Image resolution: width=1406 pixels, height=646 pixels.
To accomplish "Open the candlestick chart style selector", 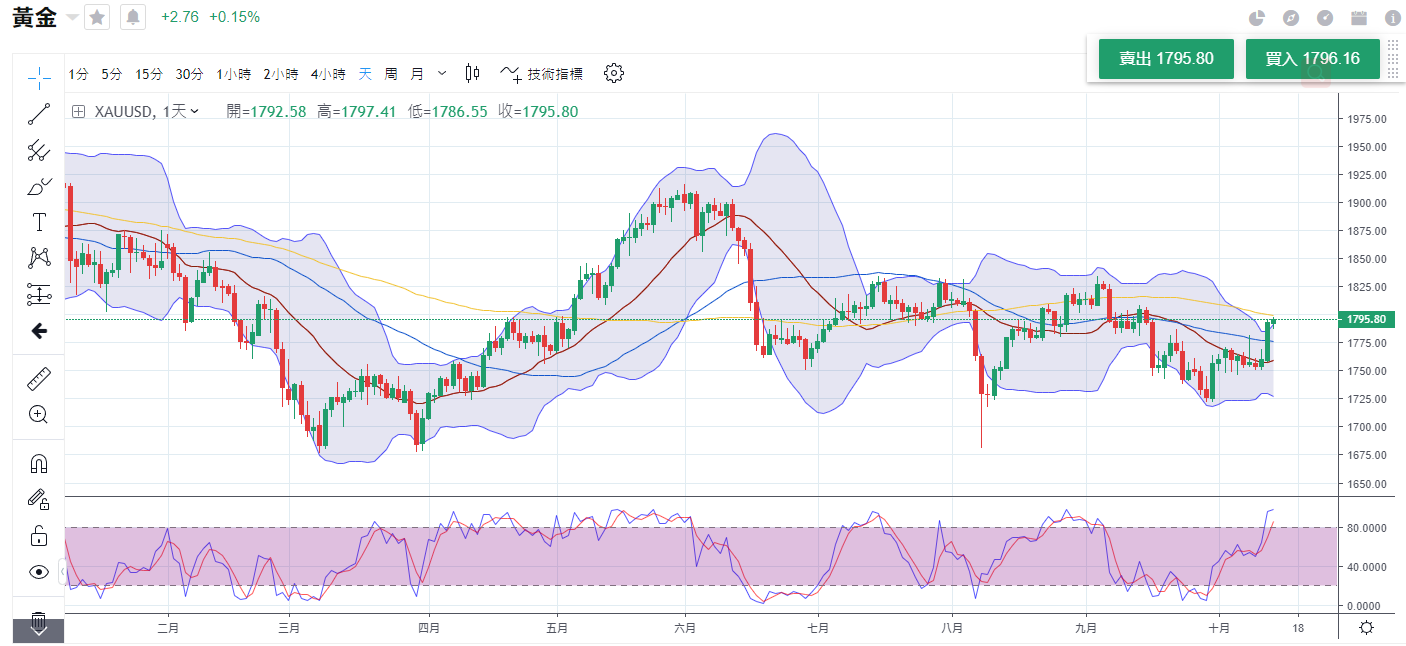I will click(x=473, y=73).
